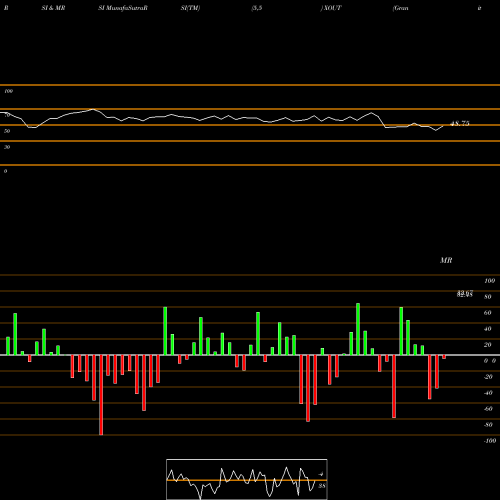Image resolution: width=500 pixels, height=500 pixels.
Task: Click the MR axis label -20
Action: (x=488, y=377)
